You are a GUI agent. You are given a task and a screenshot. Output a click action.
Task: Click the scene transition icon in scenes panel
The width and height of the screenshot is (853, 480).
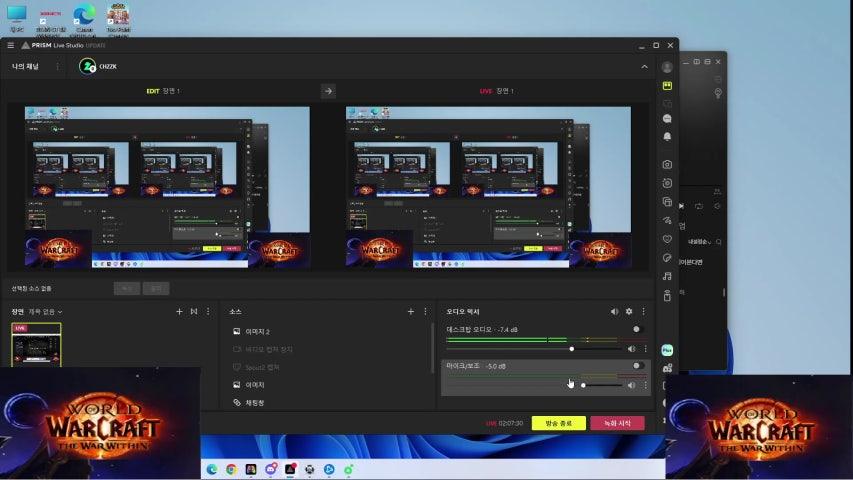pos(194,311)
